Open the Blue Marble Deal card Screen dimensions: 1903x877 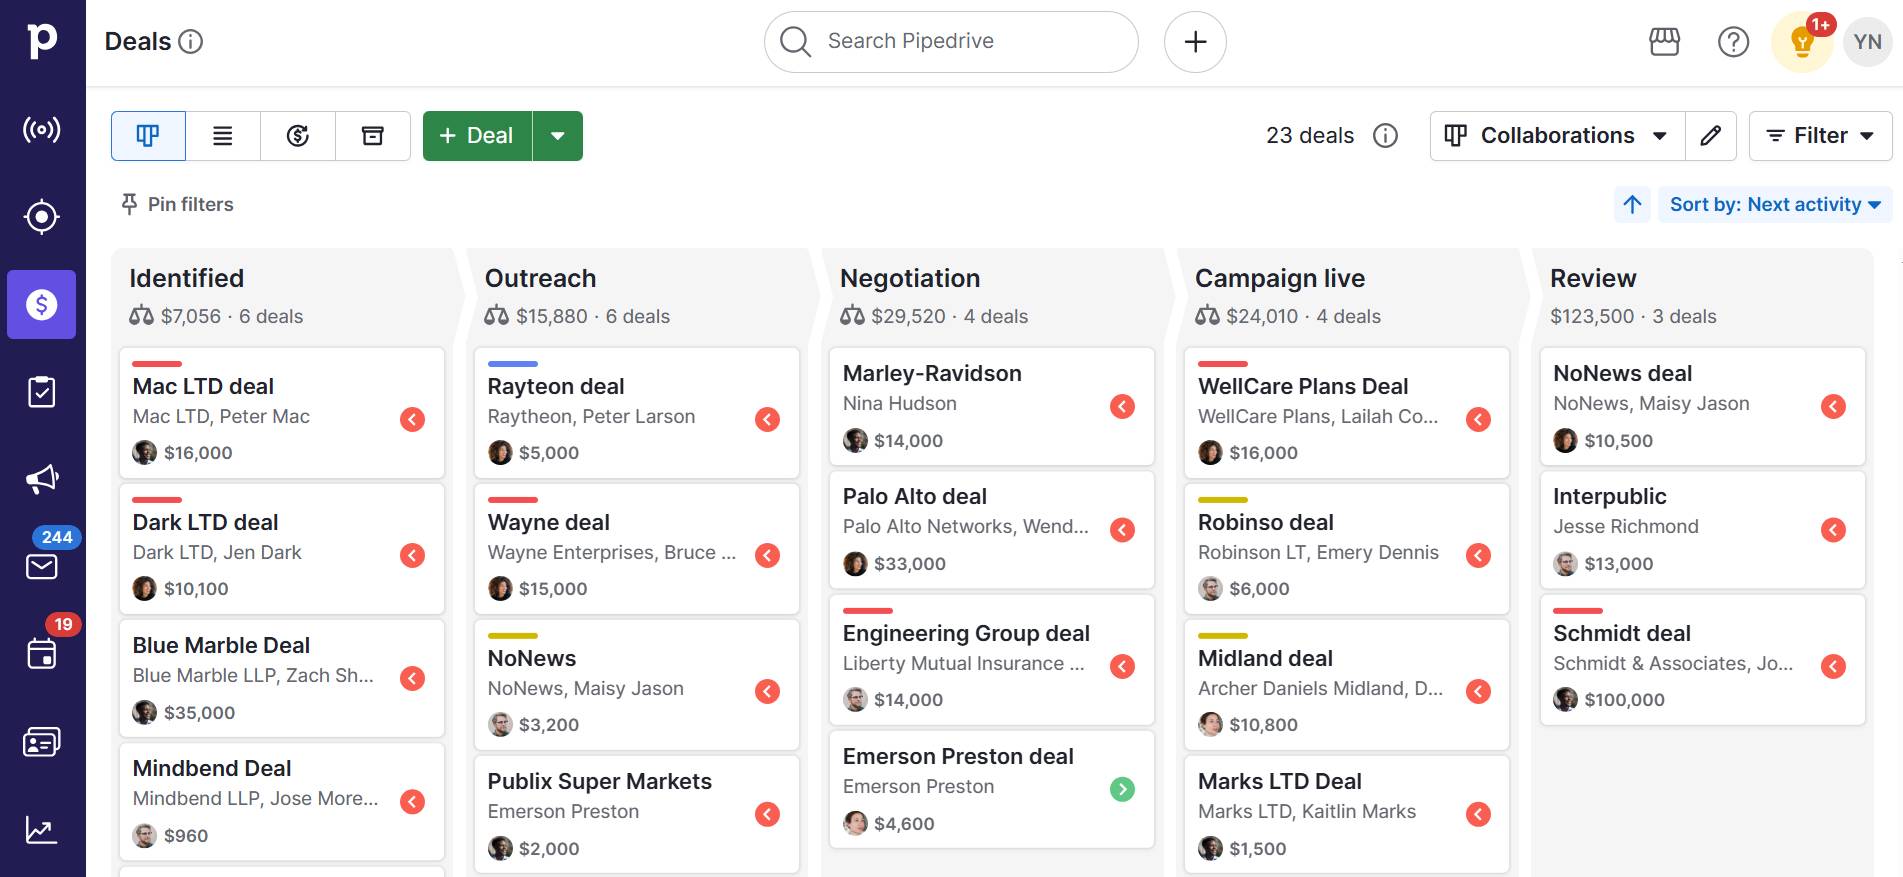(282, 678)
